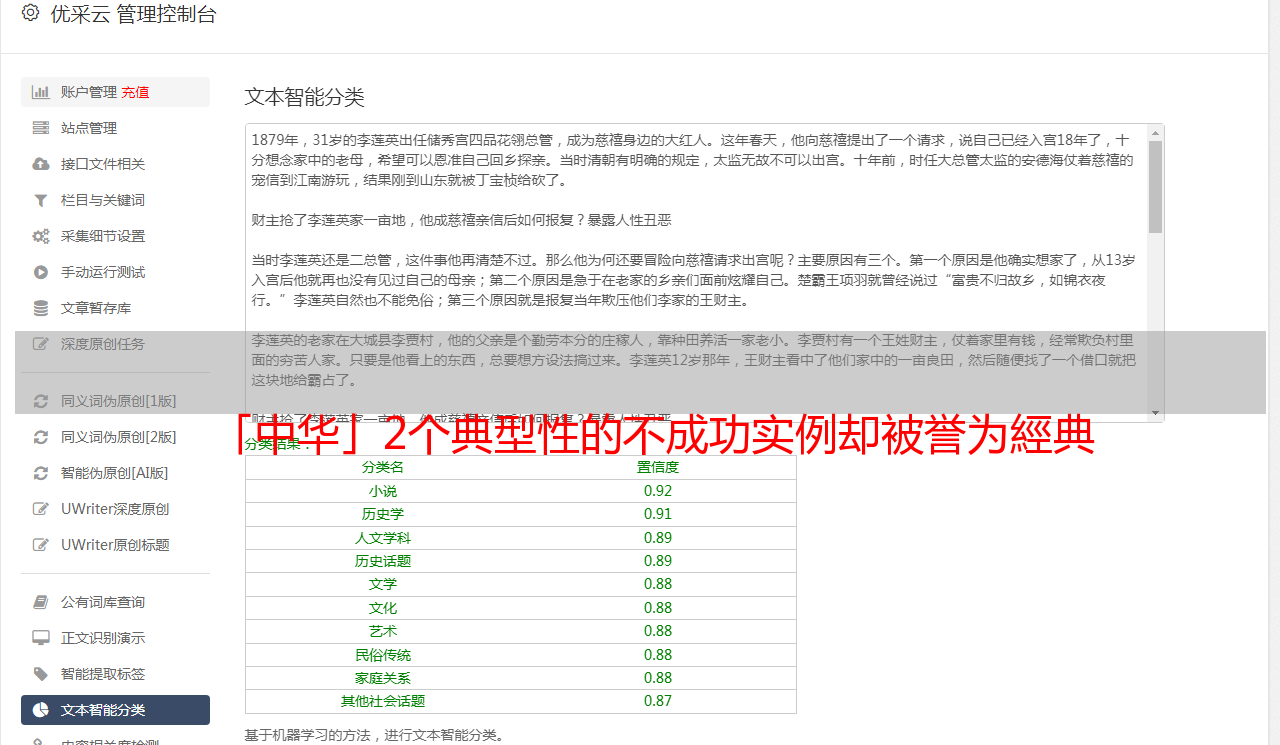1280x745 pixels.
Task: Open 站点管理 in the sidebar
Action: 115,128
